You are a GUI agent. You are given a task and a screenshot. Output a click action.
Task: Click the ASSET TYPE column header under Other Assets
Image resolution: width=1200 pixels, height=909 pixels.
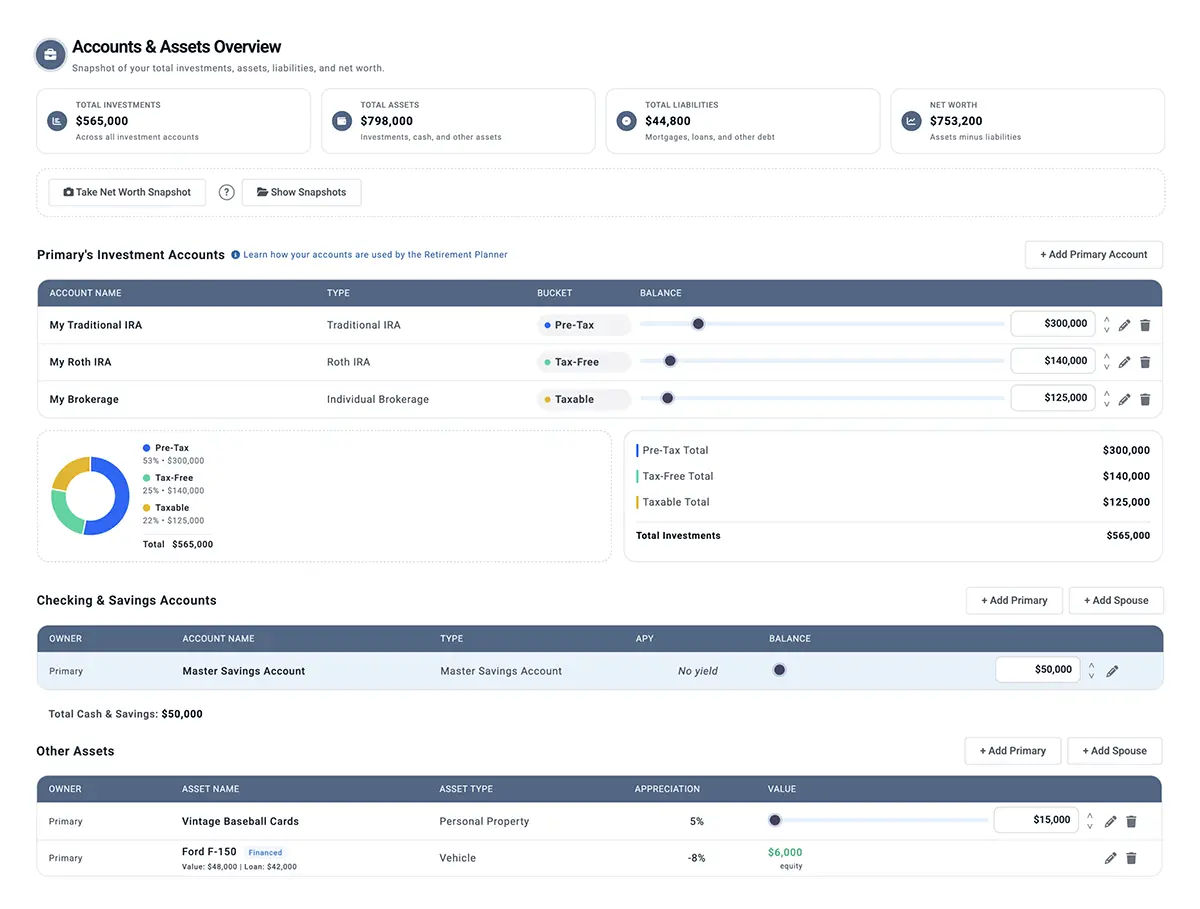click(467, 789)
